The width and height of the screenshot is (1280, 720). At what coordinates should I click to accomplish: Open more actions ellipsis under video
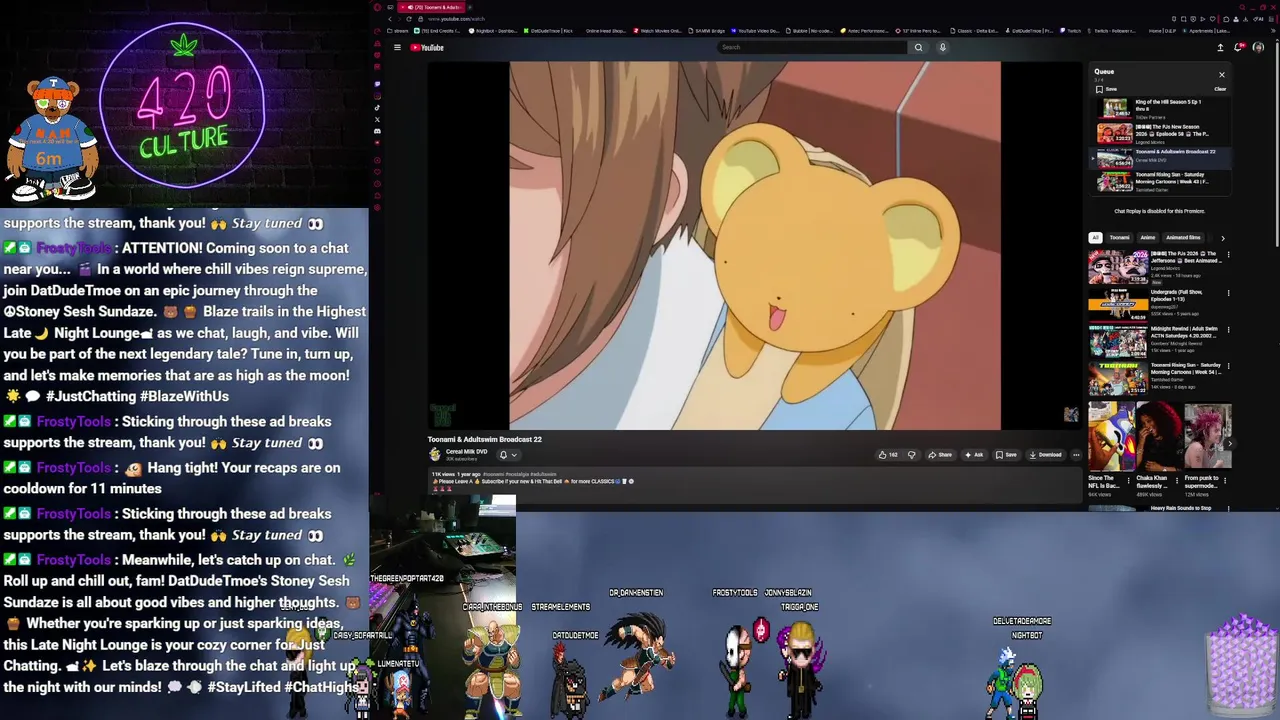(x=1076, y=455)
